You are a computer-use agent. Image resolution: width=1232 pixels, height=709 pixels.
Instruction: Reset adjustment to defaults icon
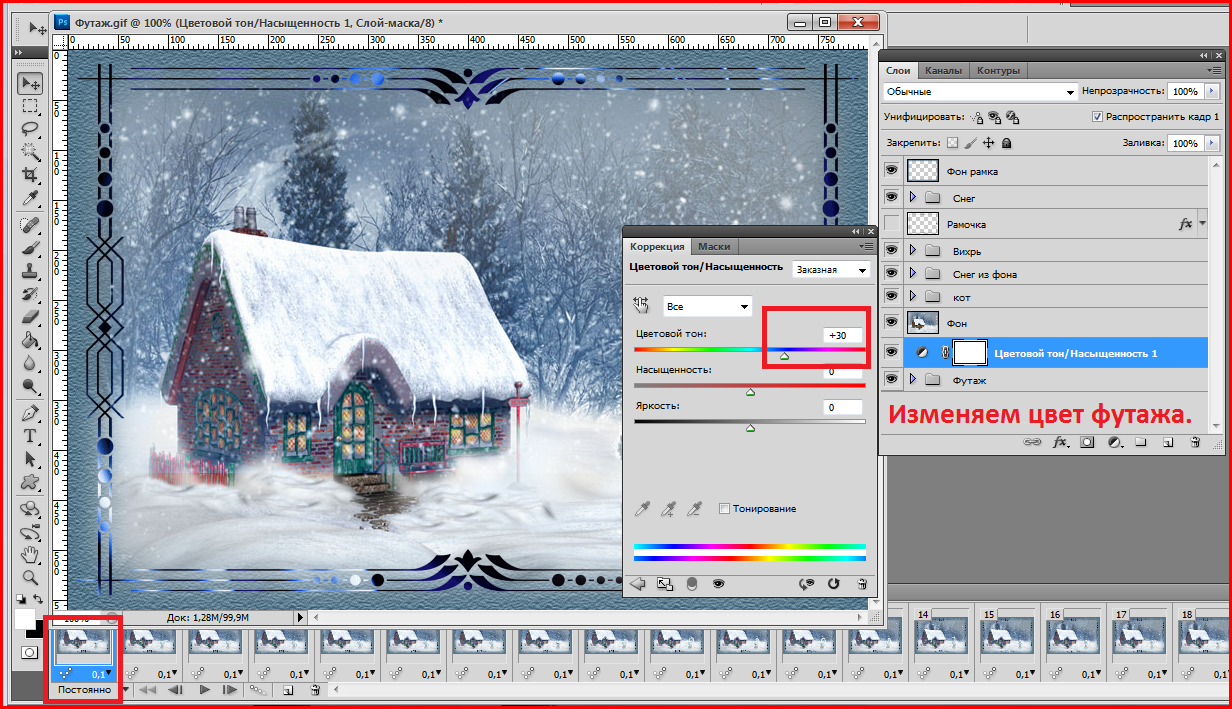tap(833, 584)
